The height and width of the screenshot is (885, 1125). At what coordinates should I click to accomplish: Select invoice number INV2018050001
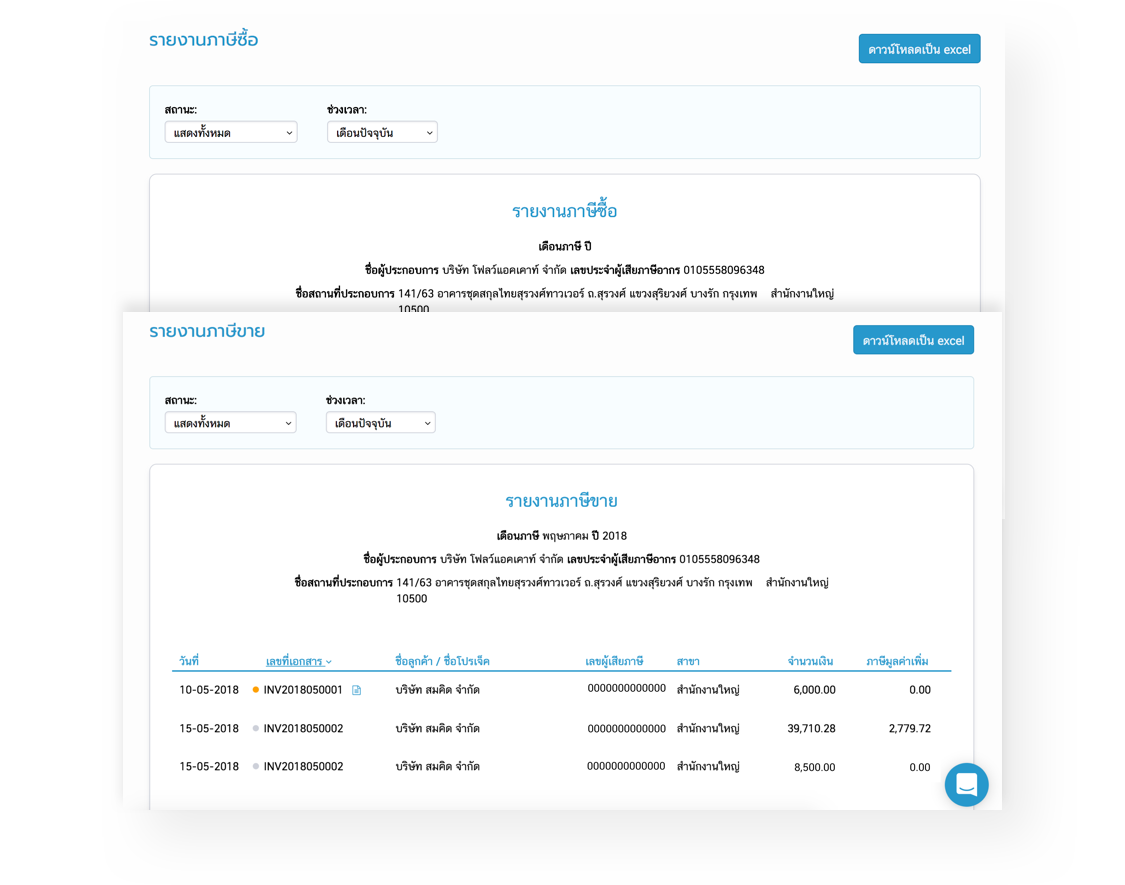click(303, 690)
